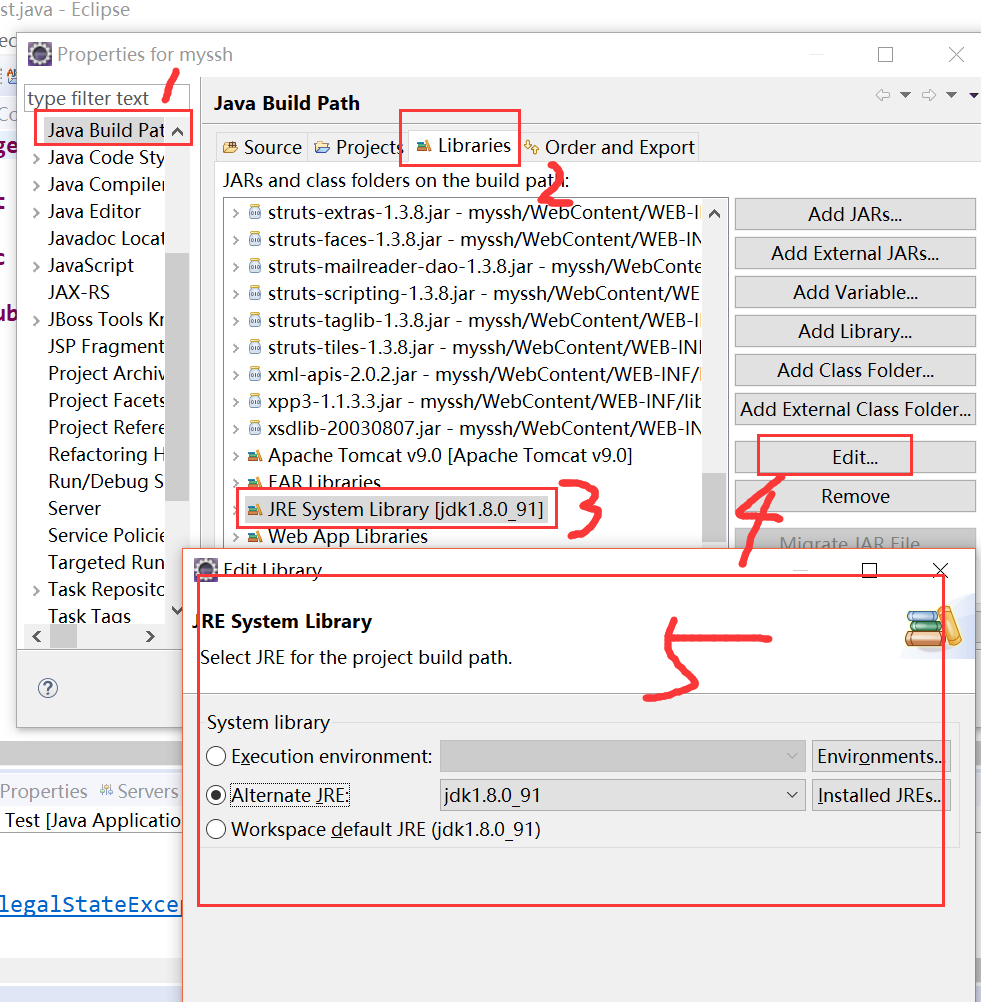Select Workspace default JRE radio button
This screenshot has height=1002, width=981.
pyautogui.click(x=216, y=829)
